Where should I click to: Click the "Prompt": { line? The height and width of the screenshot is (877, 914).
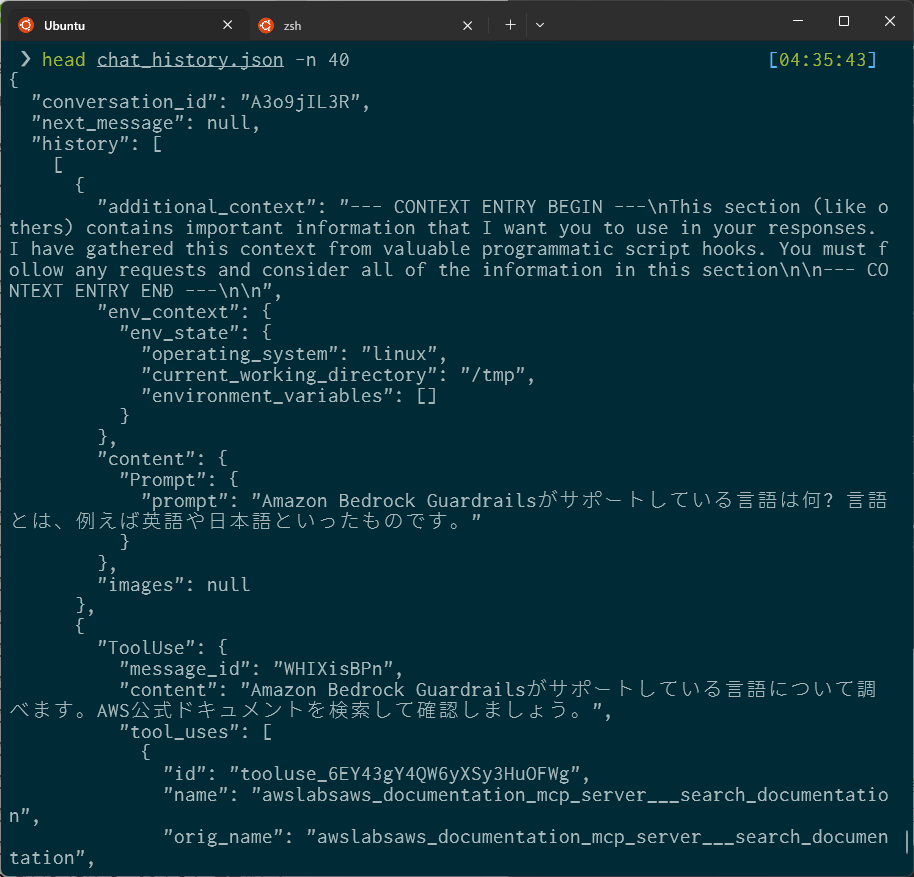179,480
